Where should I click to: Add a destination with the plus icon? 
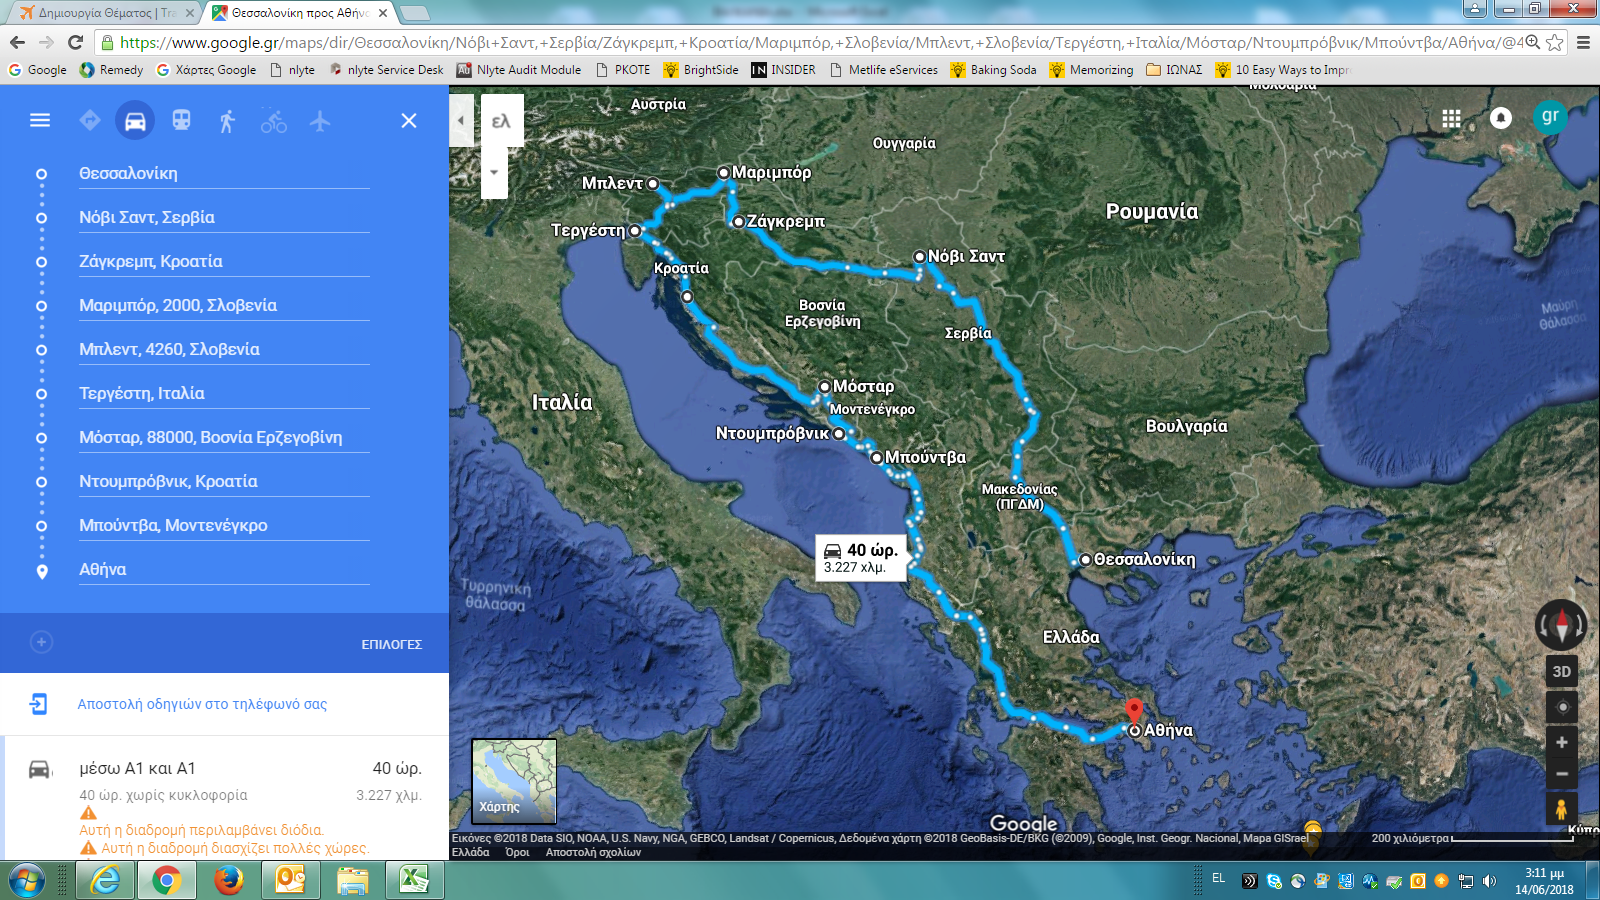[41, 642]
